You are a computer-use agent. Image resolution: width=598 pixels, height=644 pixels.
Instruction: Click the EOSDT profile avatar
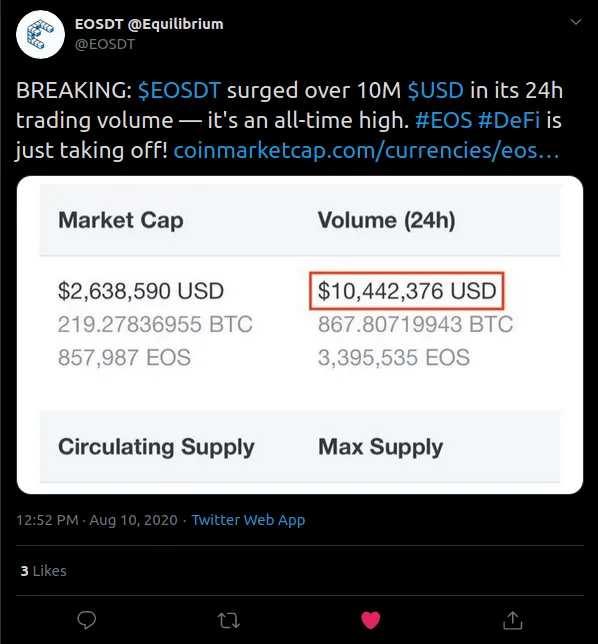click(40, 34)
